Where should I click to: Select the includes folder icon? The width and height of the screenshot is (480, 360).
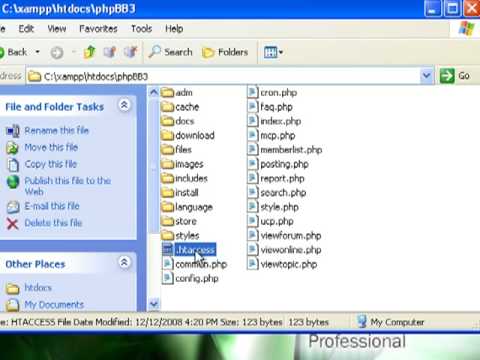click(168, 178)
